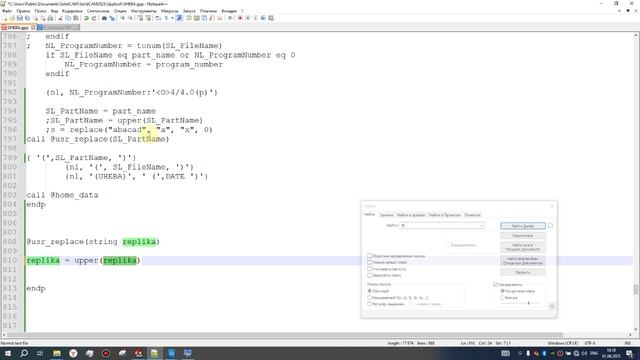640x360 pixels.
Task: Open the Плагины menu
Action: 208,11
